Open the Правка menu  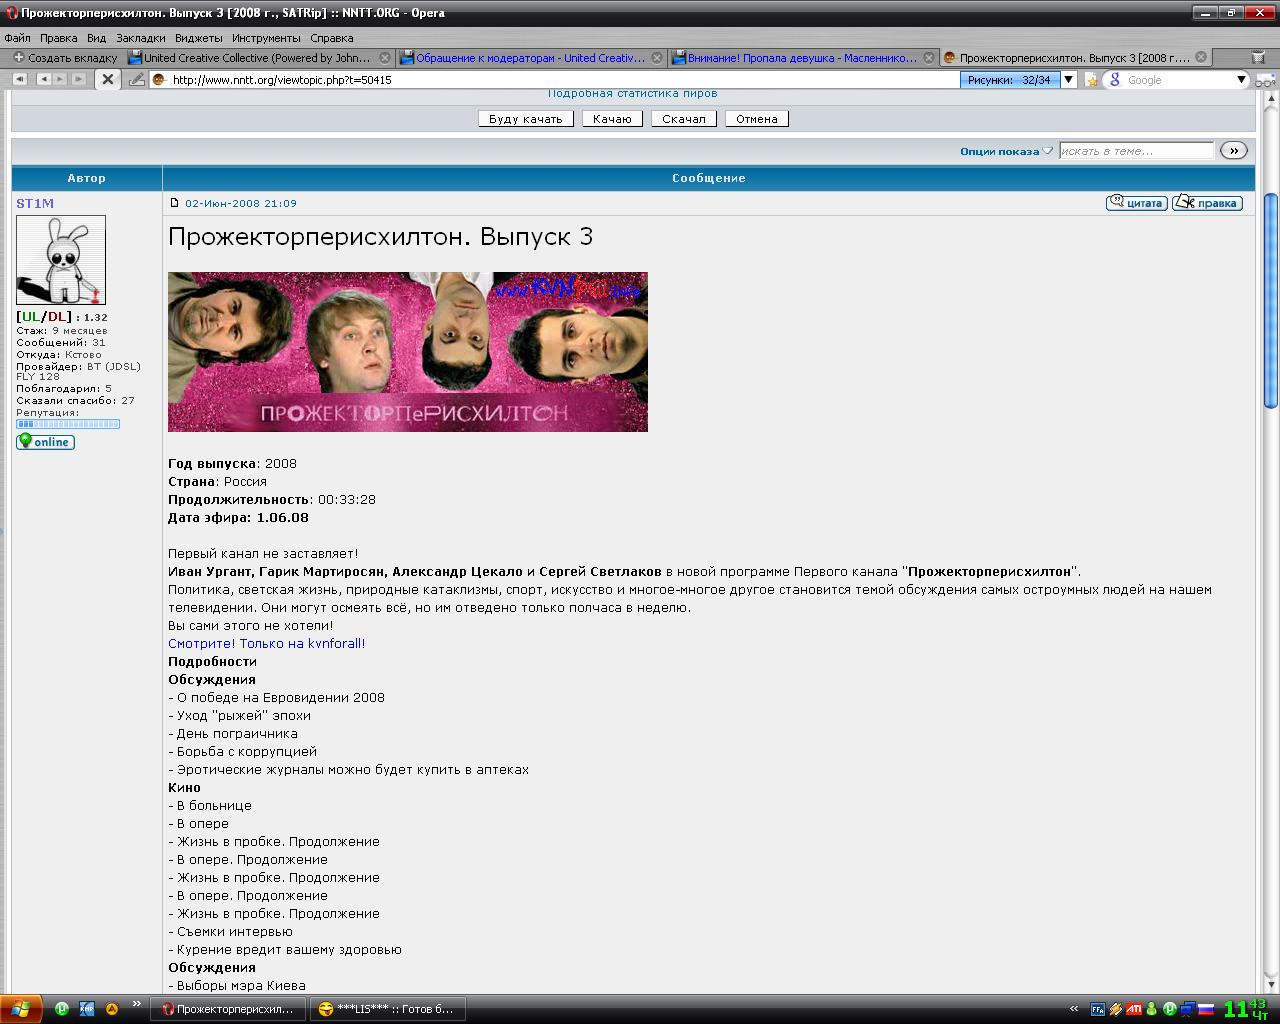[59, 38]
